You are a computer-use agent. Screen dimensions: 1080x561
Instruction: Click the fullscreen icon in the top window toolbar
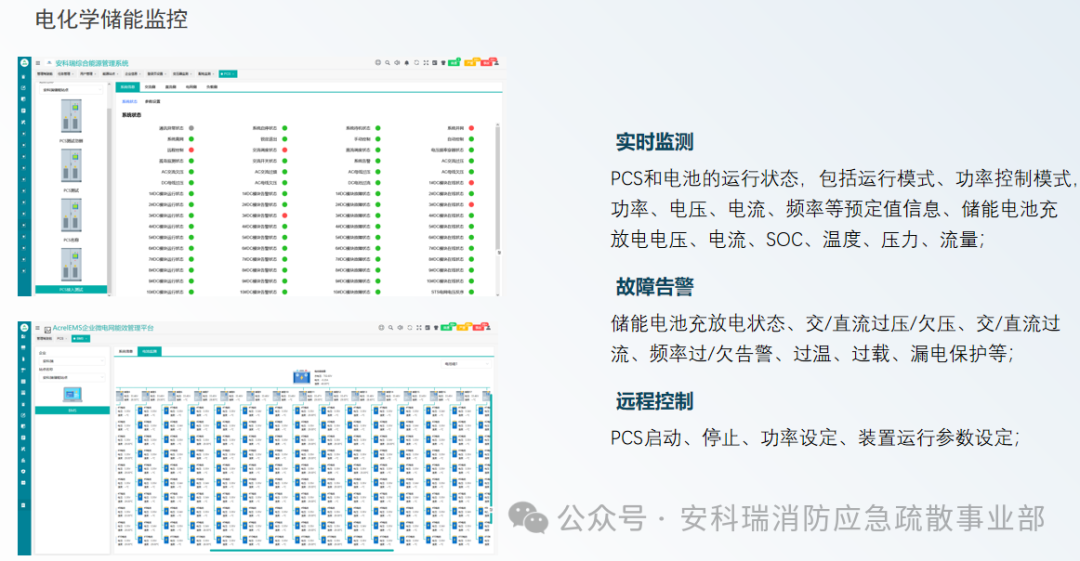[426, 63]
